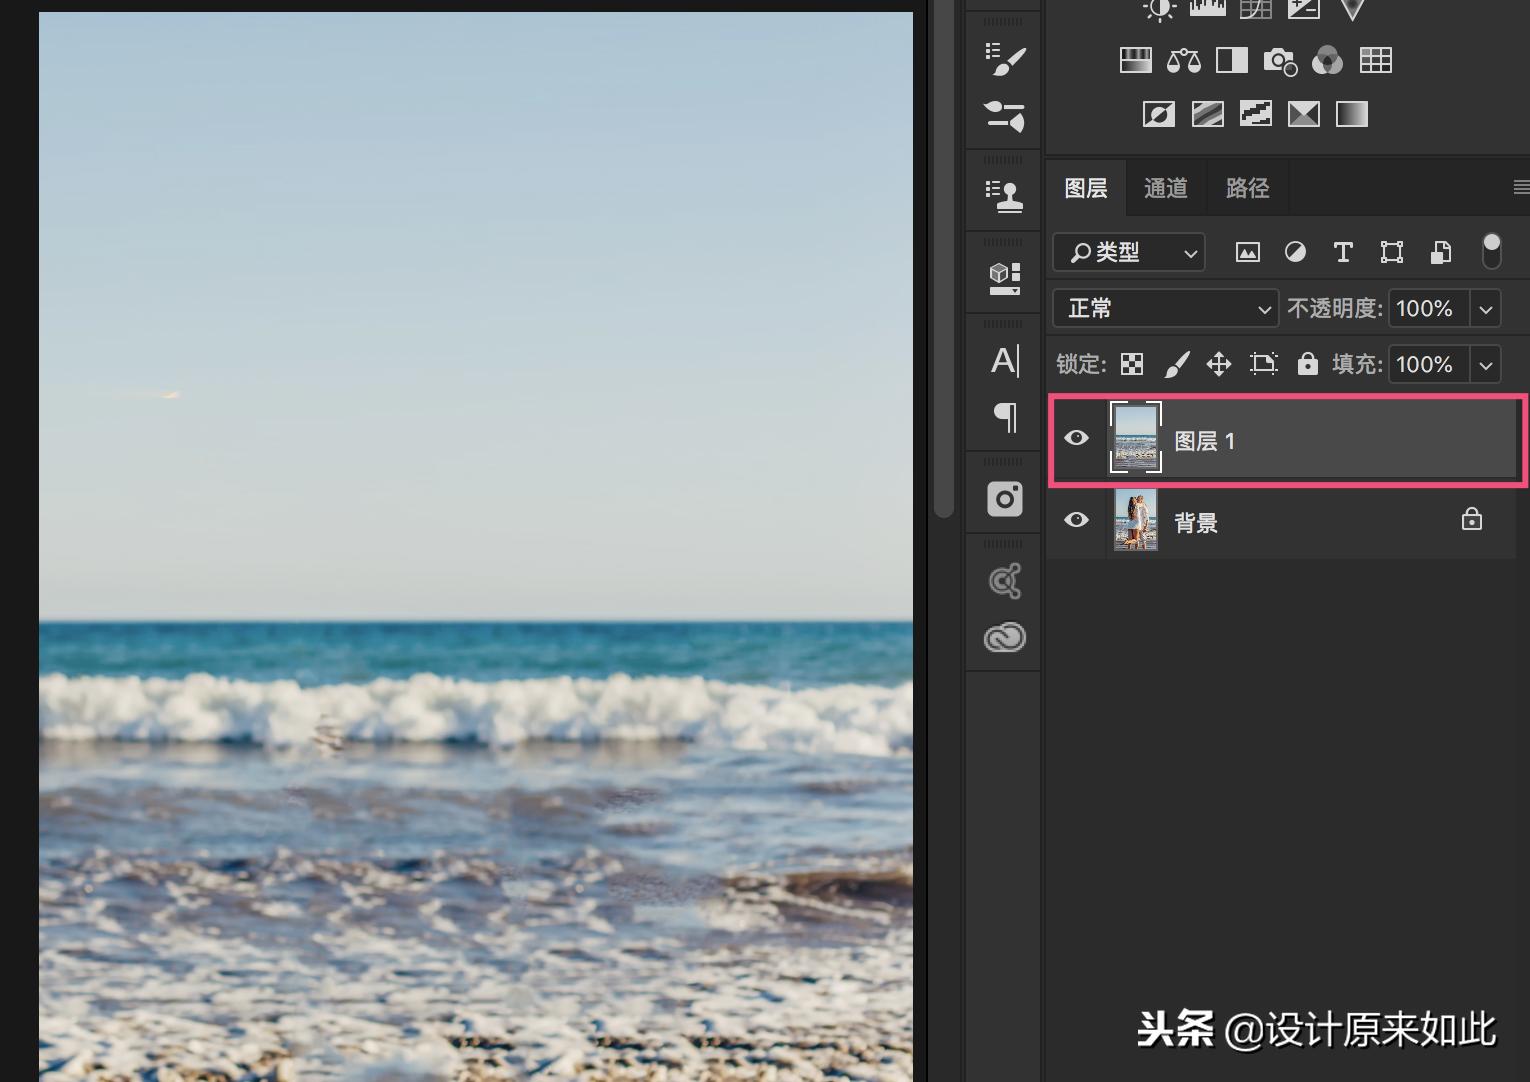Lock all attributes of 图层 1

pyautogui.click(x=1307, y=363)
